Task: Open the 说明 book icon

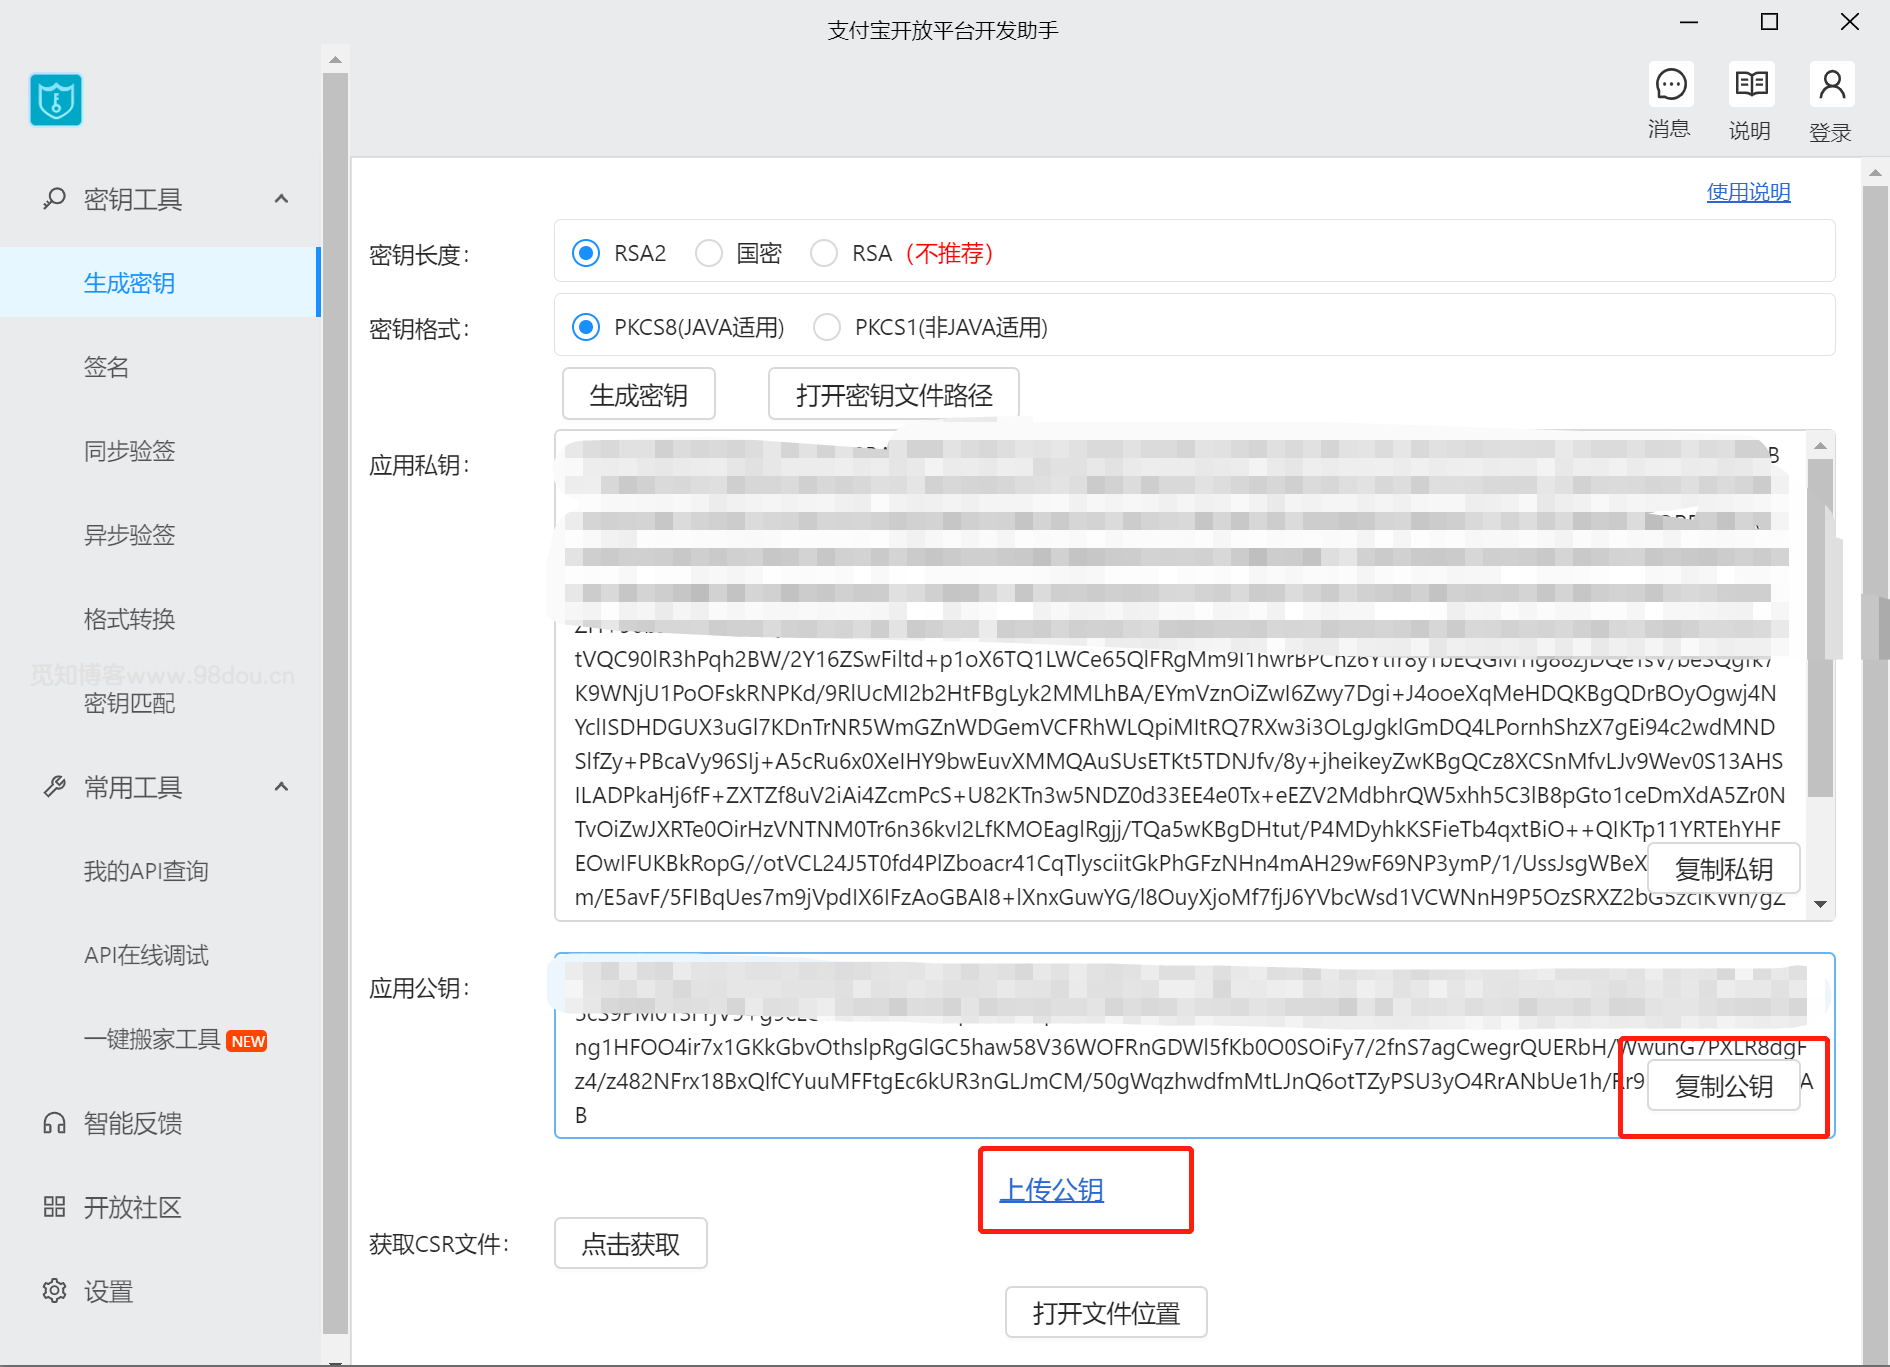Action: (x=1751, y=85)
